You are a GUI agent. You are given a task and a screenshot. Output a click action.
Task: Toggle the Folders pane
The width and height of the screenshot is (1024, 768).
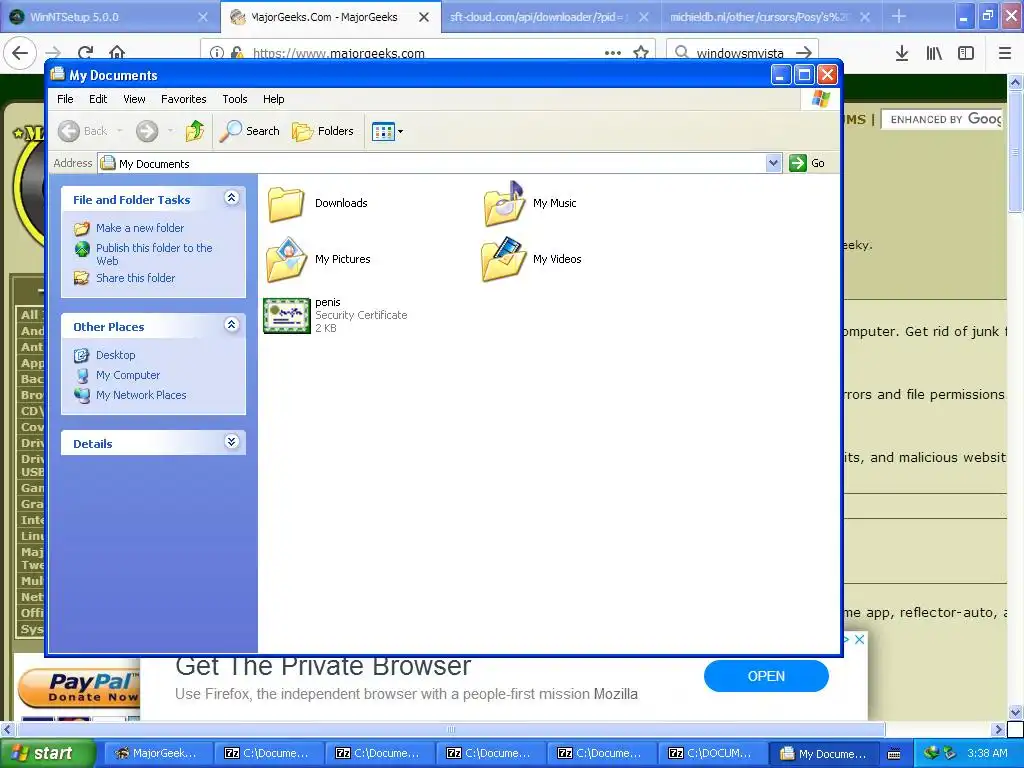323,131
